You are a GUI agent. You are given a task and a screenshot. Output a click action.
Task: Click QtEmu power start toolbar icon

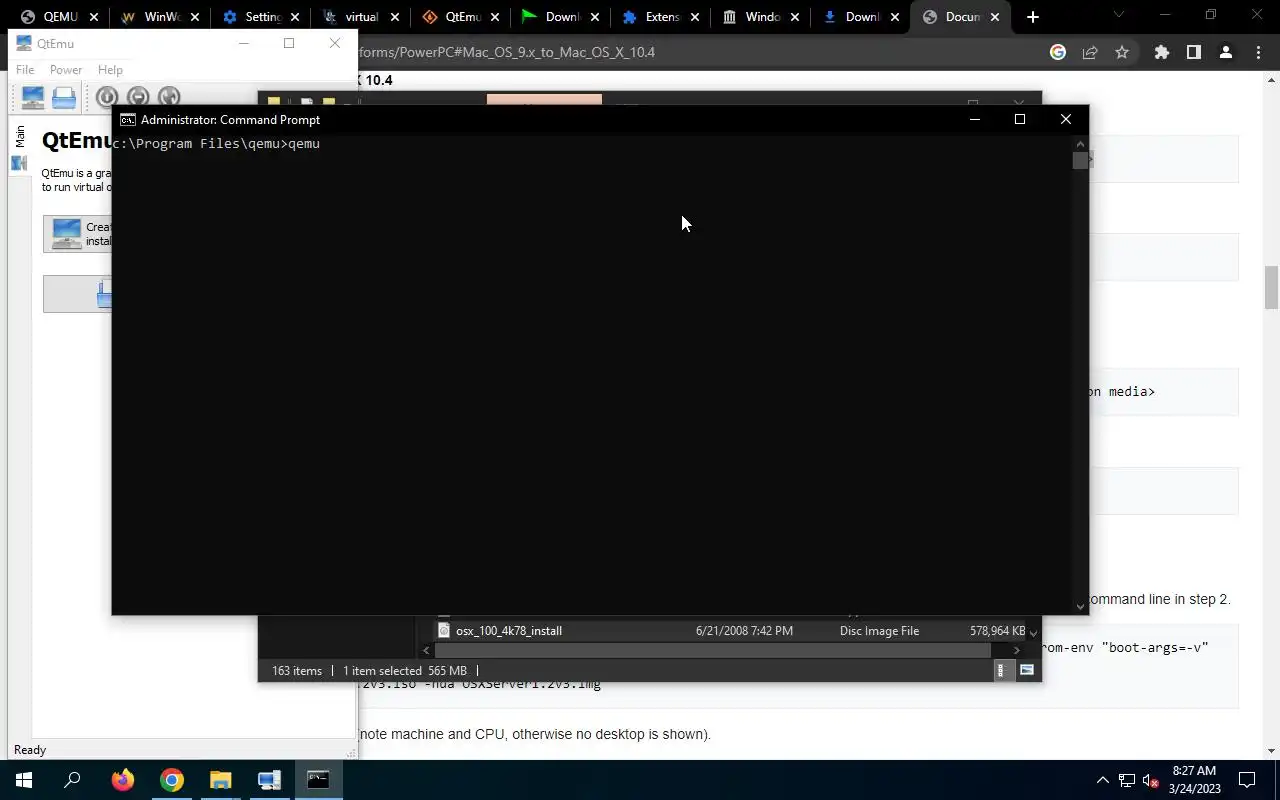(x=107, y=97)
